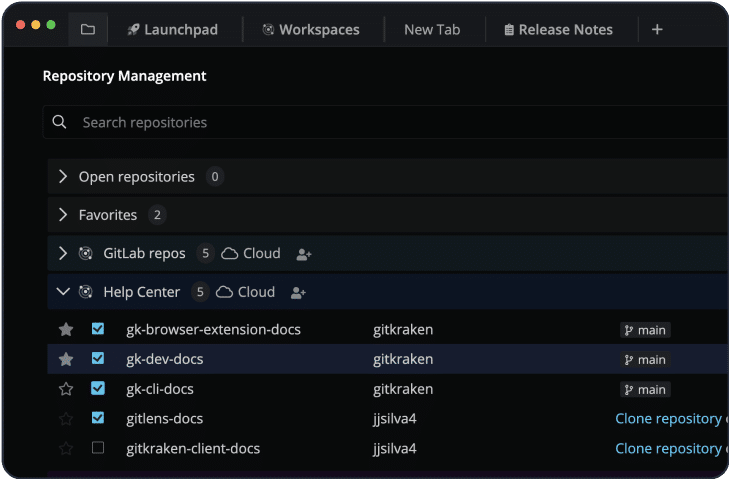Add a member to Help Center workspace
Viewport: 729px width, 479px height.
click(298, 293)
